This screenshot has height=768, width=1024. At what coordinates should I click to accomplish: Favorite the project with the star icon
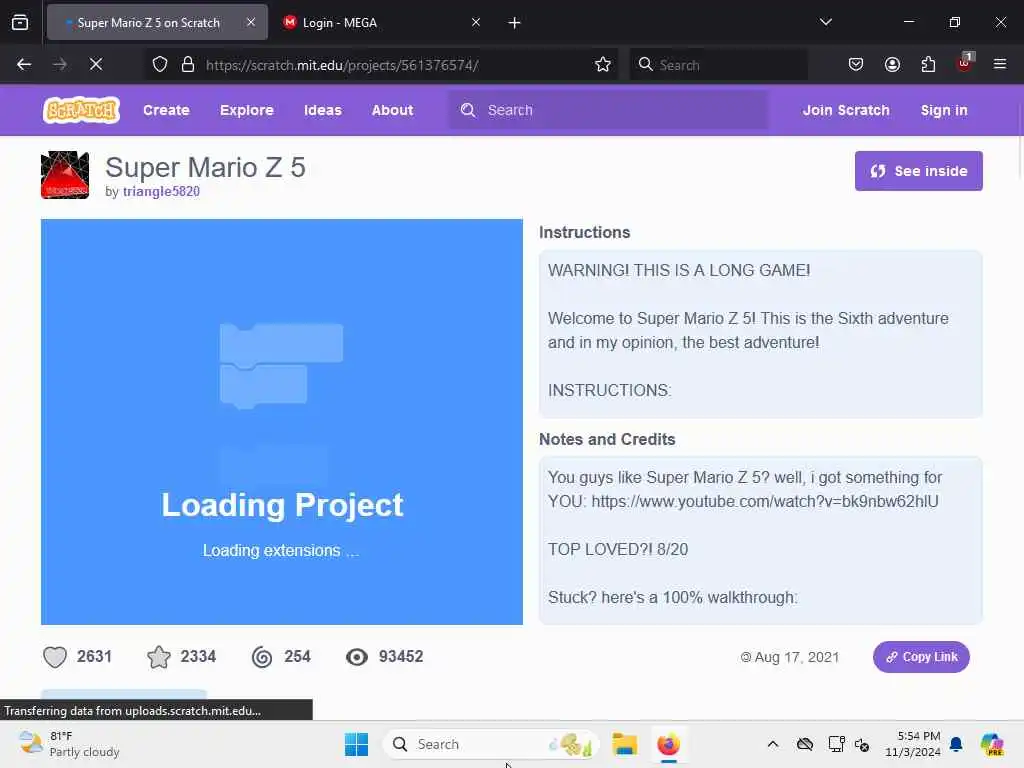[x=159, y=656]
